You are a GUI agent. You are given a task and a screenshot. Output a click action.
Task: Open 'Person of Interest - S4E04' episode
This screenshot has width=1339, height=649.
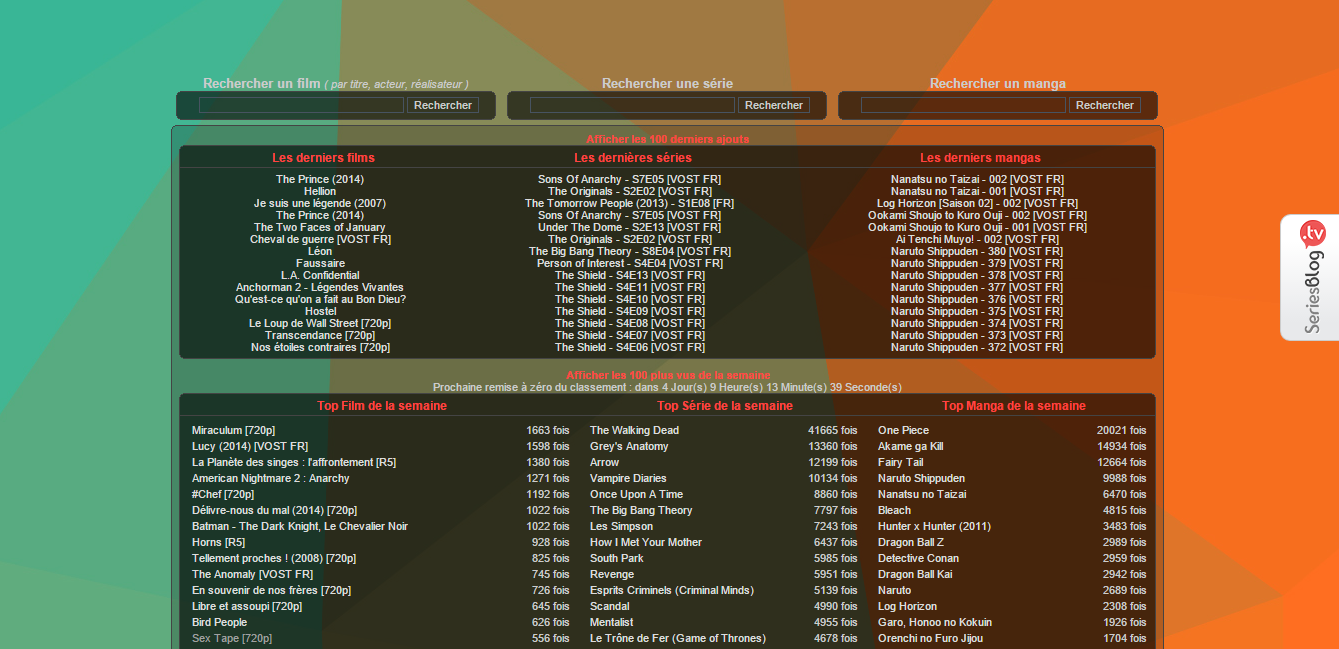click(x=630, y=263)
